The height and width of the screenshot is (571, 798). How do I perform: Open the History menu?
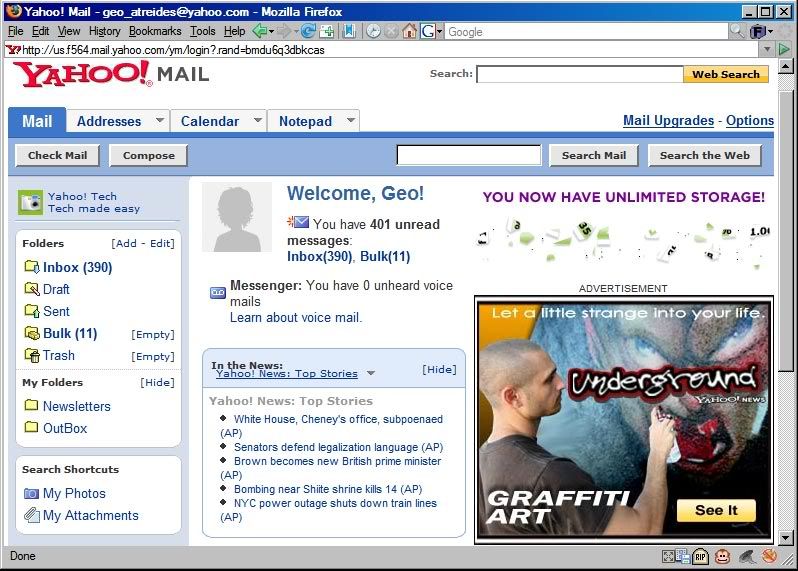[x=104, y=31]
